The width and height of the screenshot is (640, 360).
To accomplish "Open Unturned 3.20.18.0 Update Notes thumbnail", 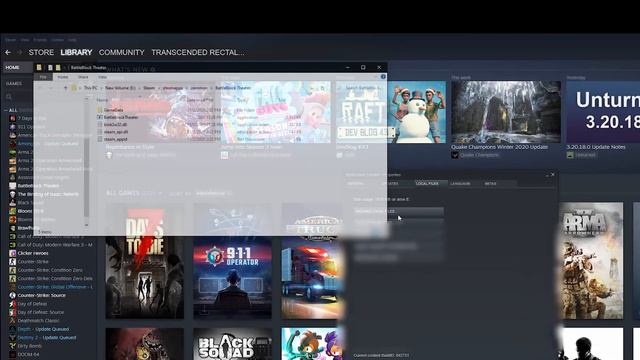I will (603, 111).
